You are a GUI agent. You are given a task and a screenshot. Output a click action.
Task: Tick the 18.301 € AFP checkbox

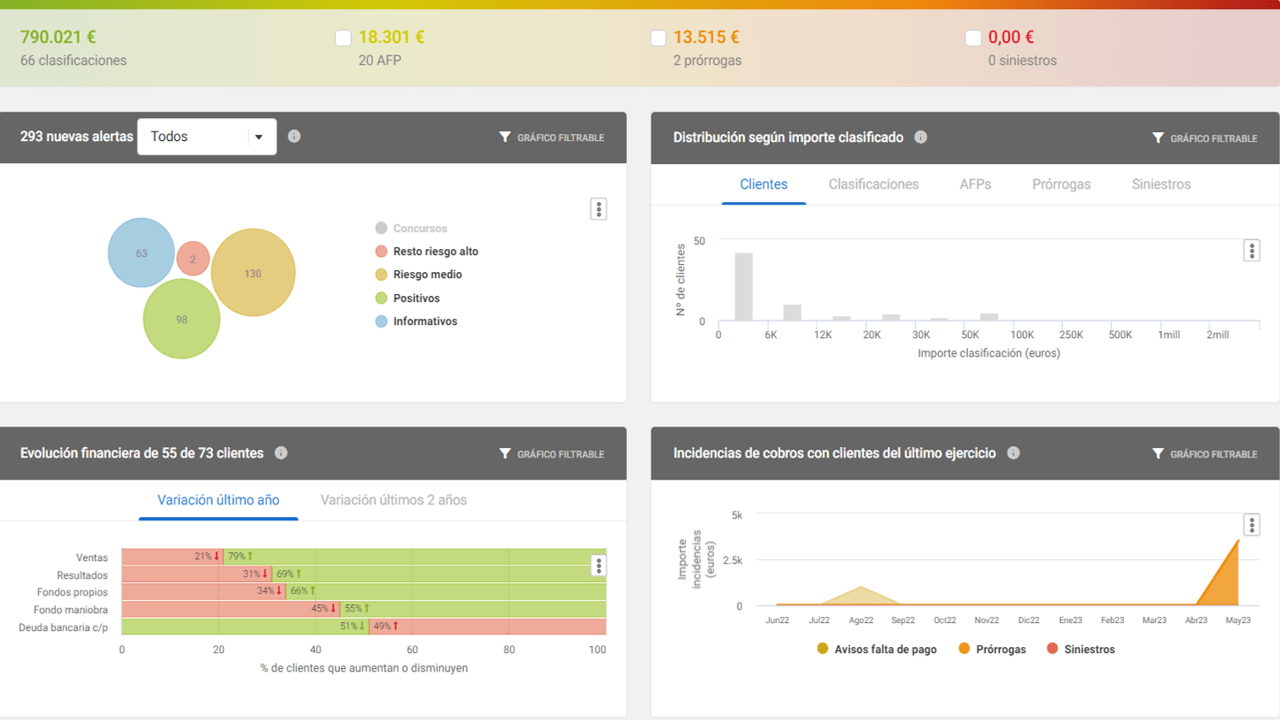click(343, 38)
